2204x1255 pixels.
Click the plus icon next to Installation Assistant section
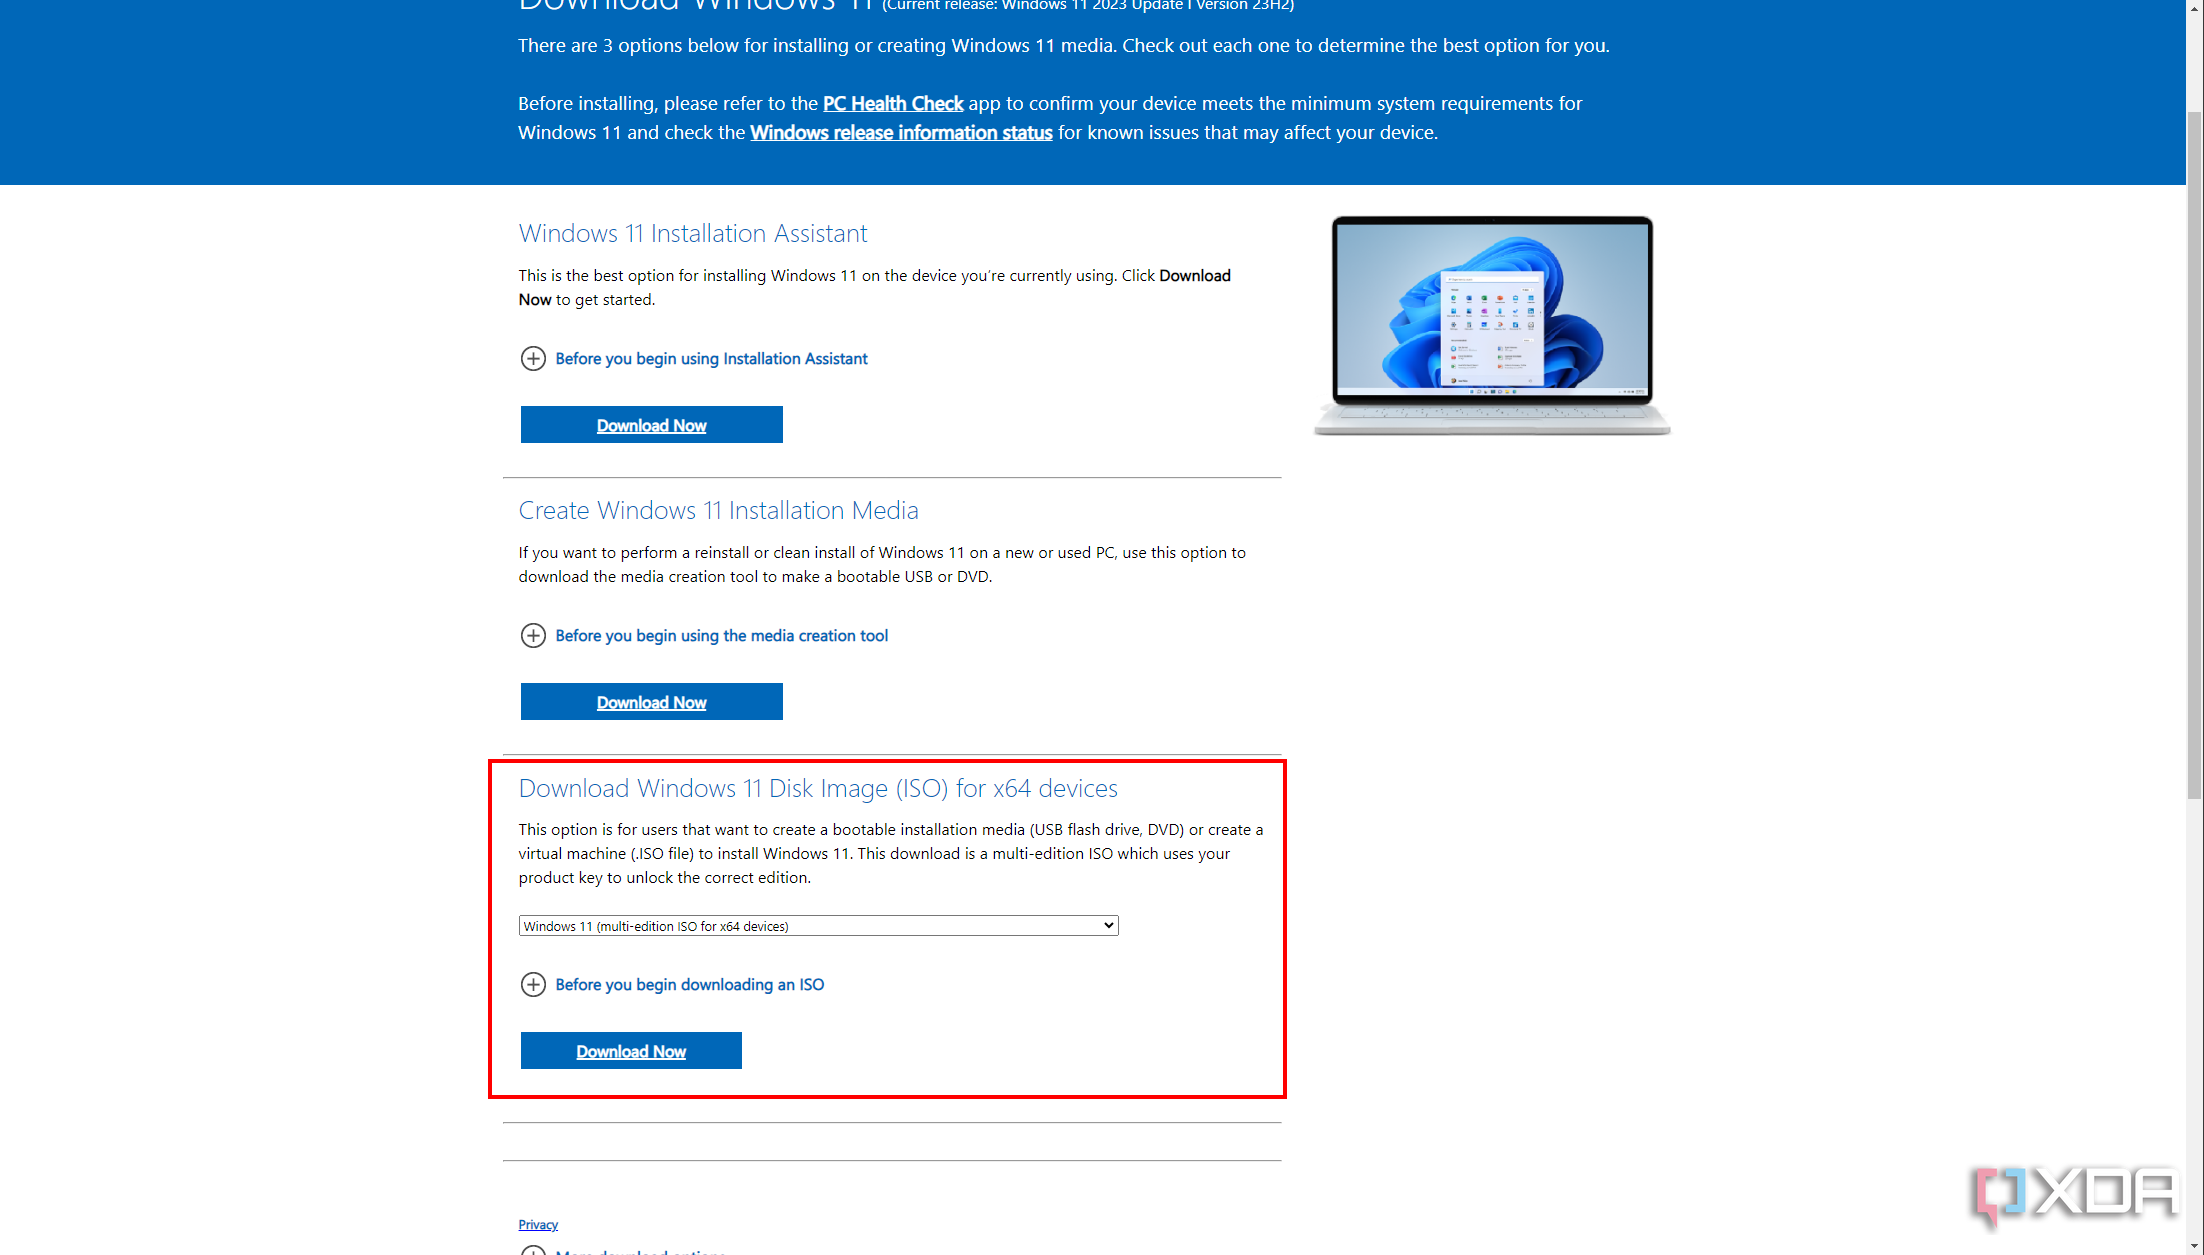pyautogui.click(x=533, y=359)
